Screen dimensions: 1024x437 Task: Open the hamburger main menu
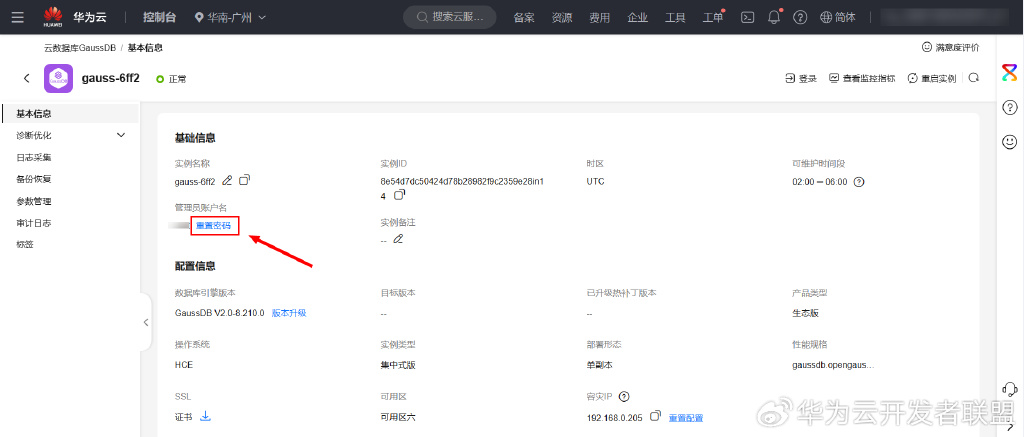click(18, 18)
